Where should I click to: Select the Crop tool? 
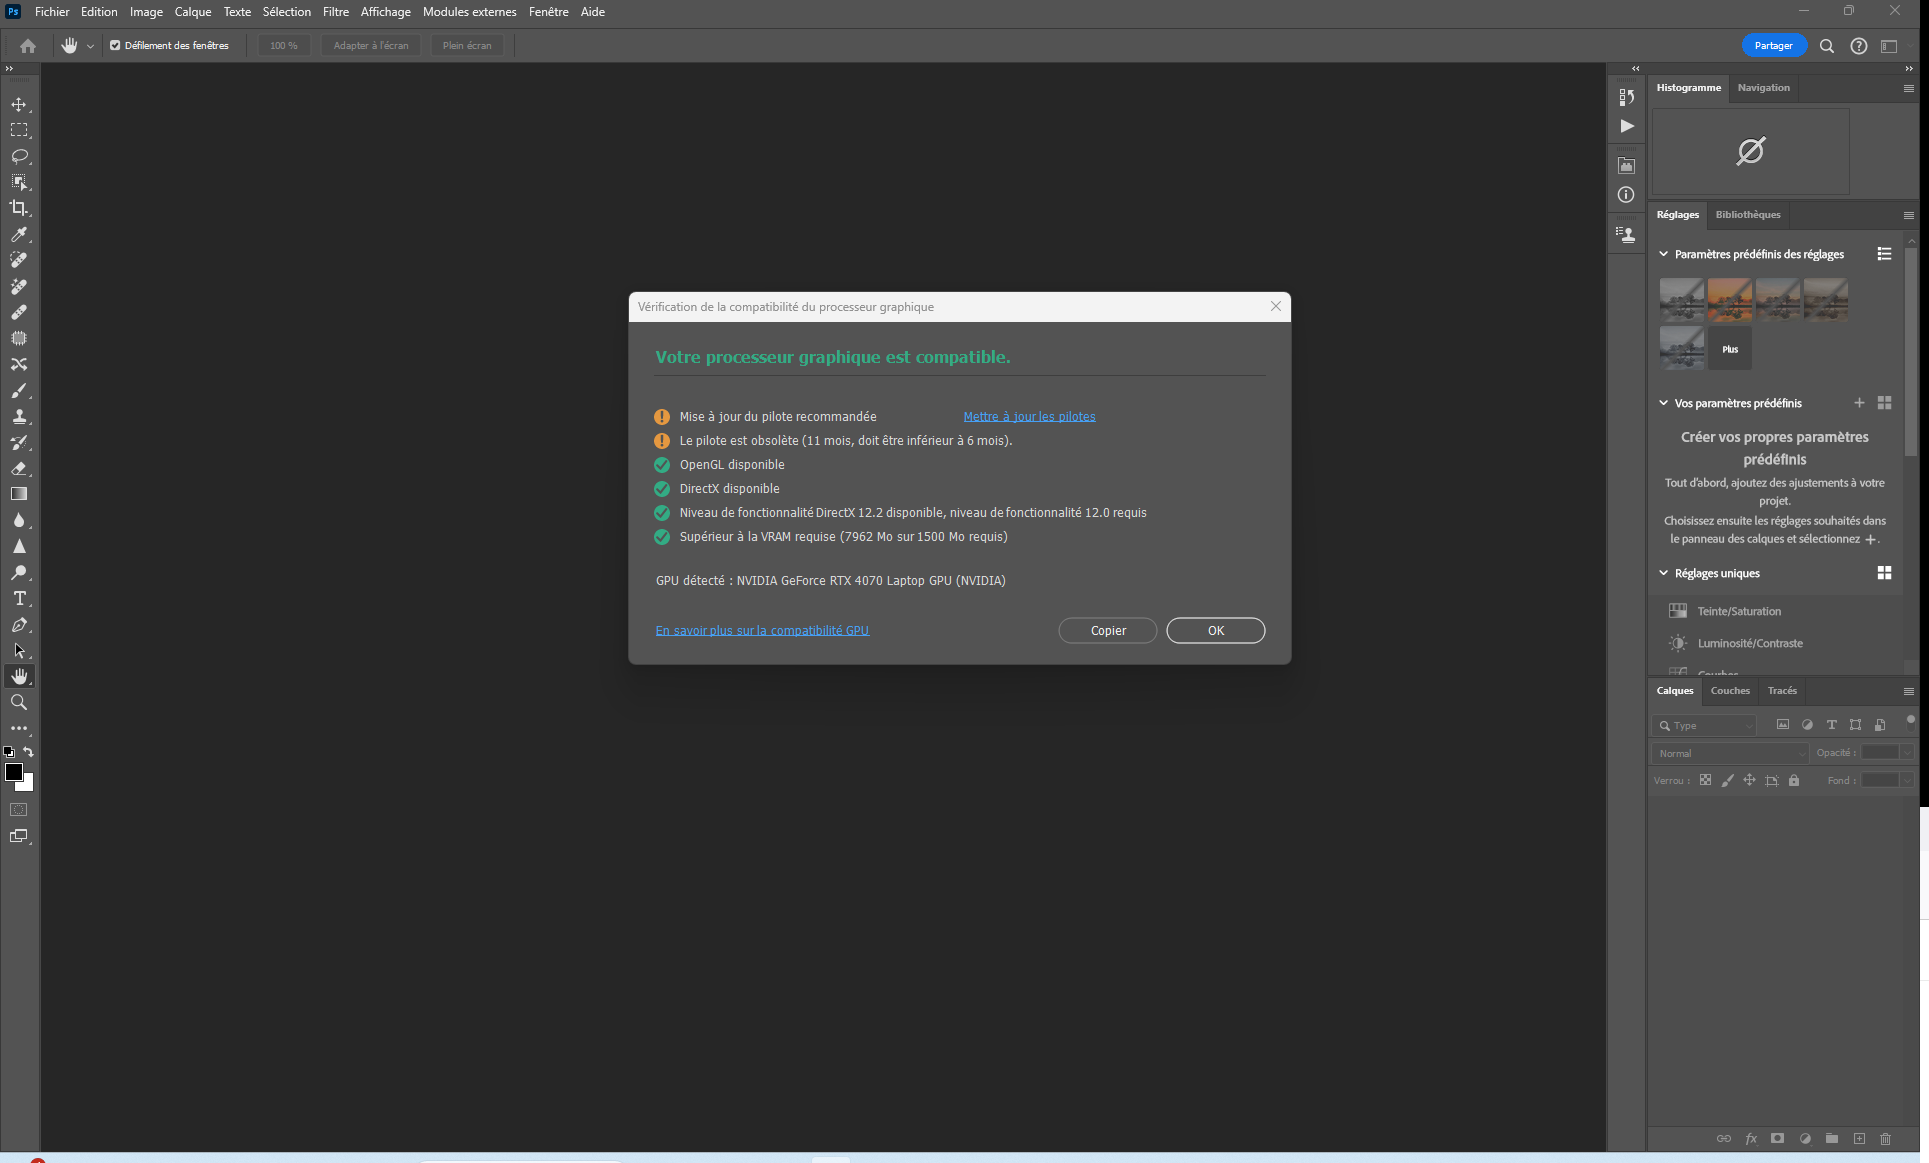point(18,208)
